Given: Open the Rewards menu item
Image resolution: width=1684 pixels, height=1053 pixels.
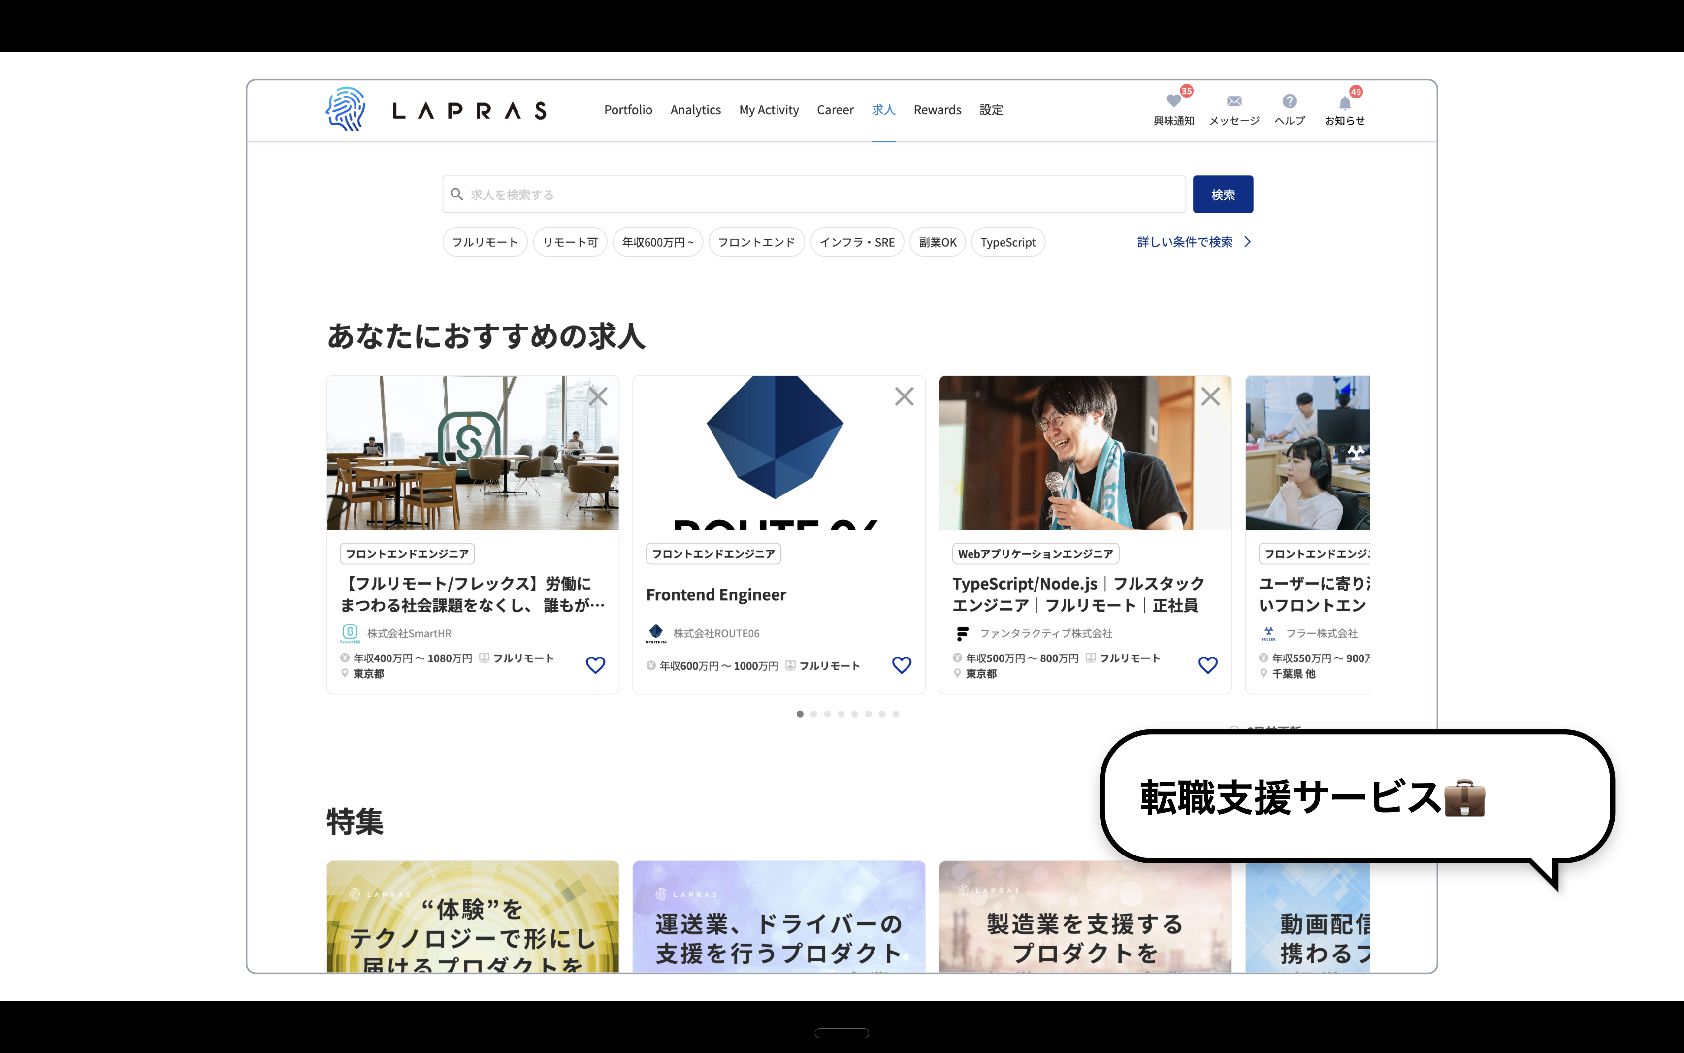Looking at the screenshot, I should click(x=937, y=110).
